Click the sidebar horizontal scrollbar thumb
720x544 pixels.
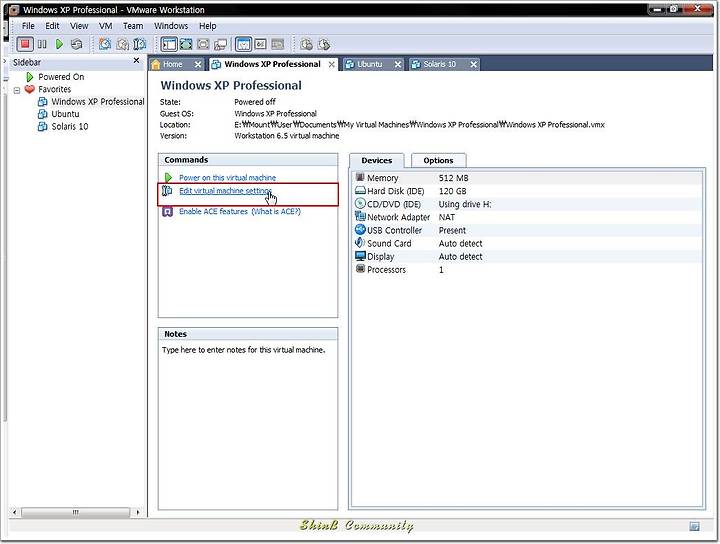point(76,512)
